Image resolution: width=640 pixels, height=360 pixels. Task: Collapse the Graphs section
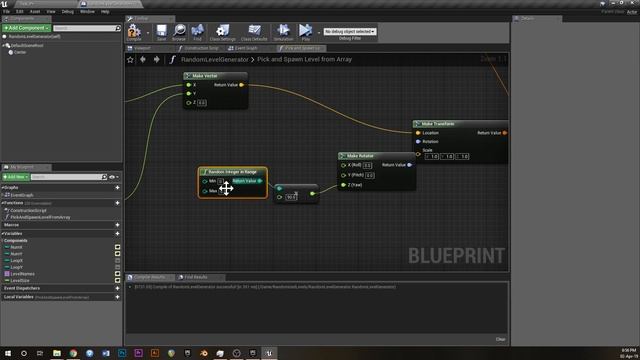3,188
